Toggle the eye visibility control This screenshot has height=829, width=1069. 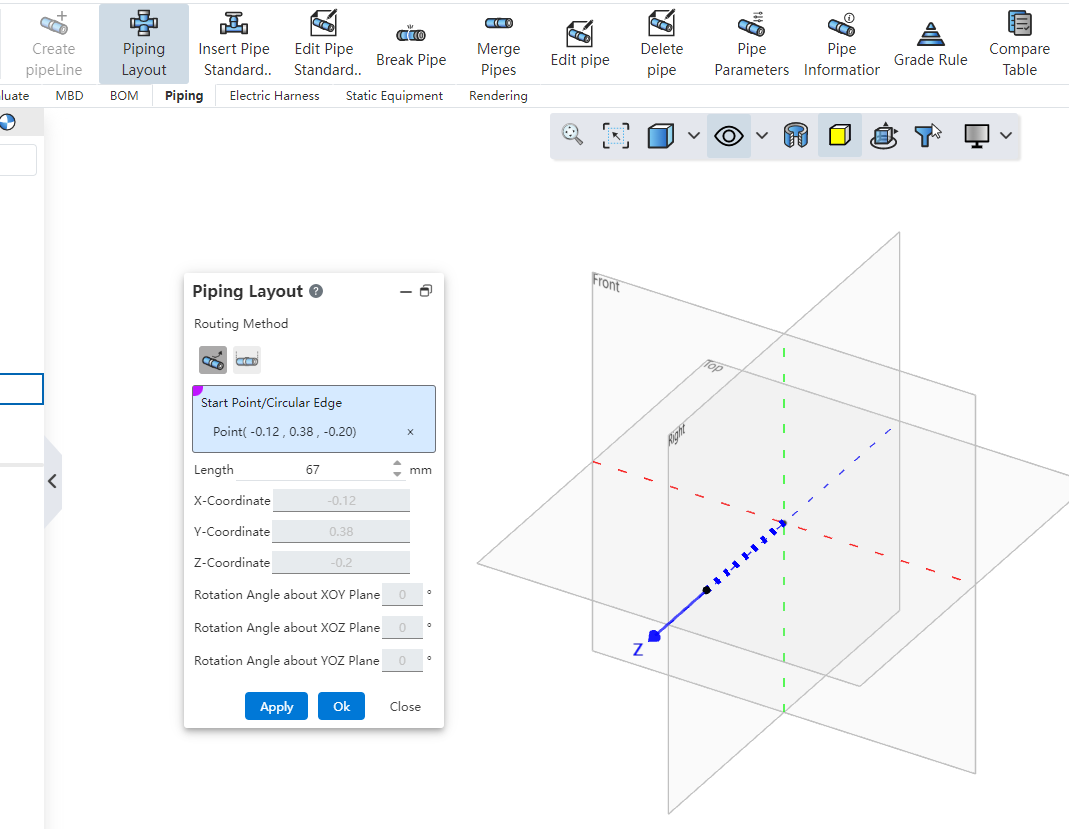[728, 134]
